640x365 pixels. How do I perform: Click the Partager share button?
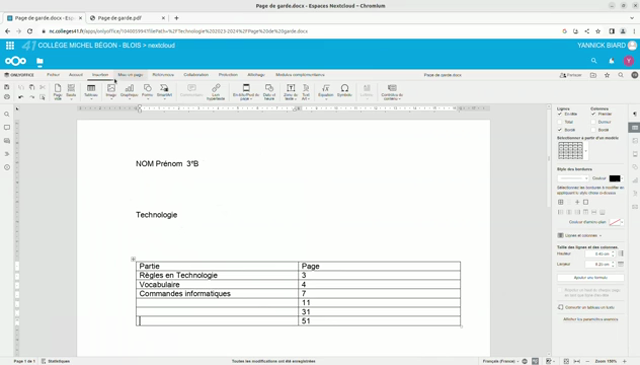click(571, 75)
